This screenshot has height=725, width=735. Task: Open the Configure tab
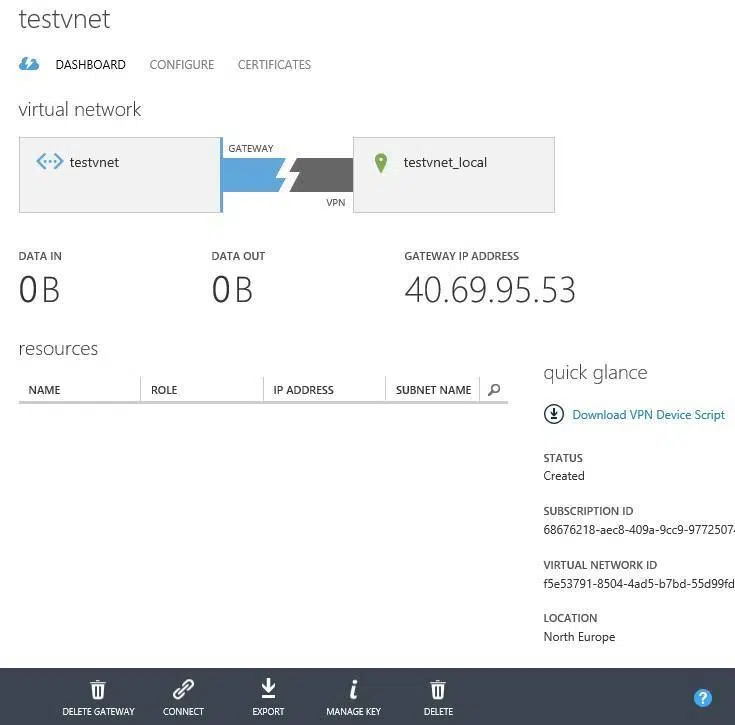coord(181,65)
